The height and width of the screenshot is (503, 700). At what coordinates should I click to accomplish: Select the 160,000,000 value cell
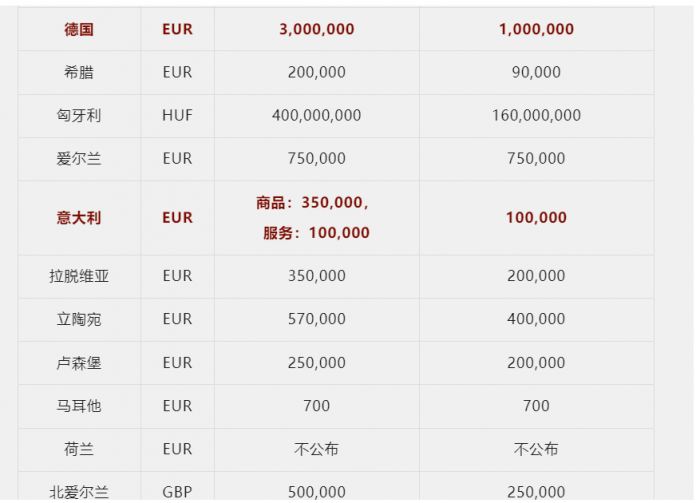tap(536, 115)
